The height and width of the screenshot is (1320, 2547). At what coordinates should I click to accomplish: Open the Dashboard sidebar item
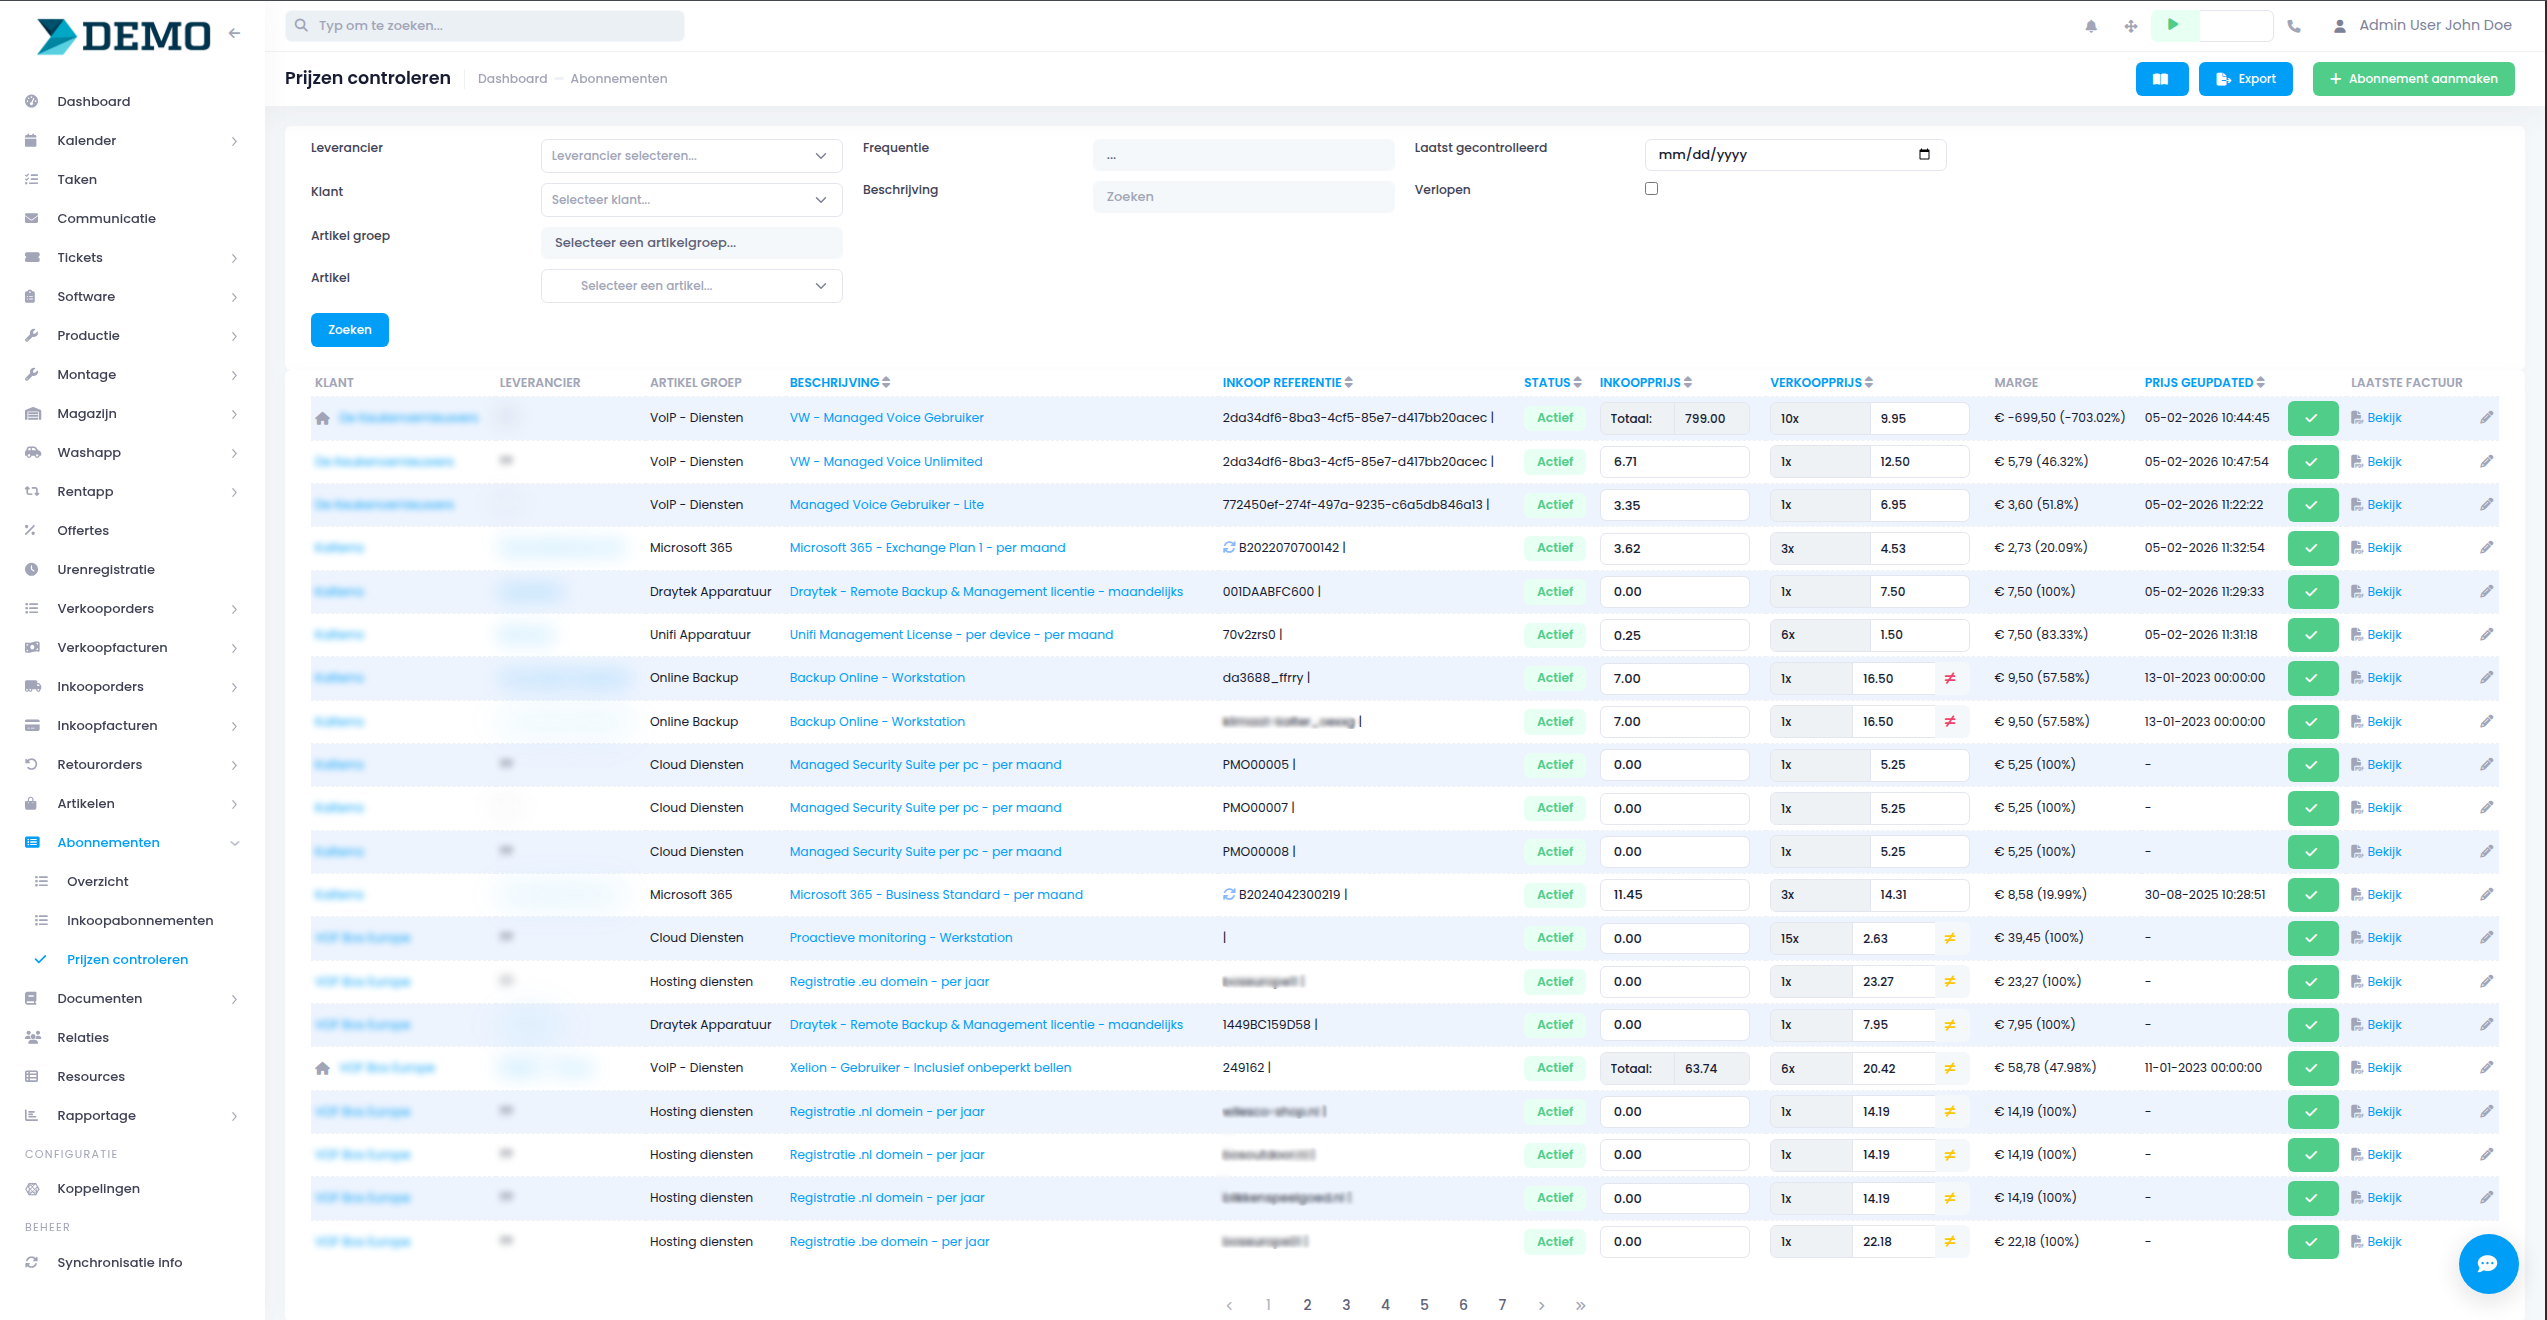click(94, 101)
